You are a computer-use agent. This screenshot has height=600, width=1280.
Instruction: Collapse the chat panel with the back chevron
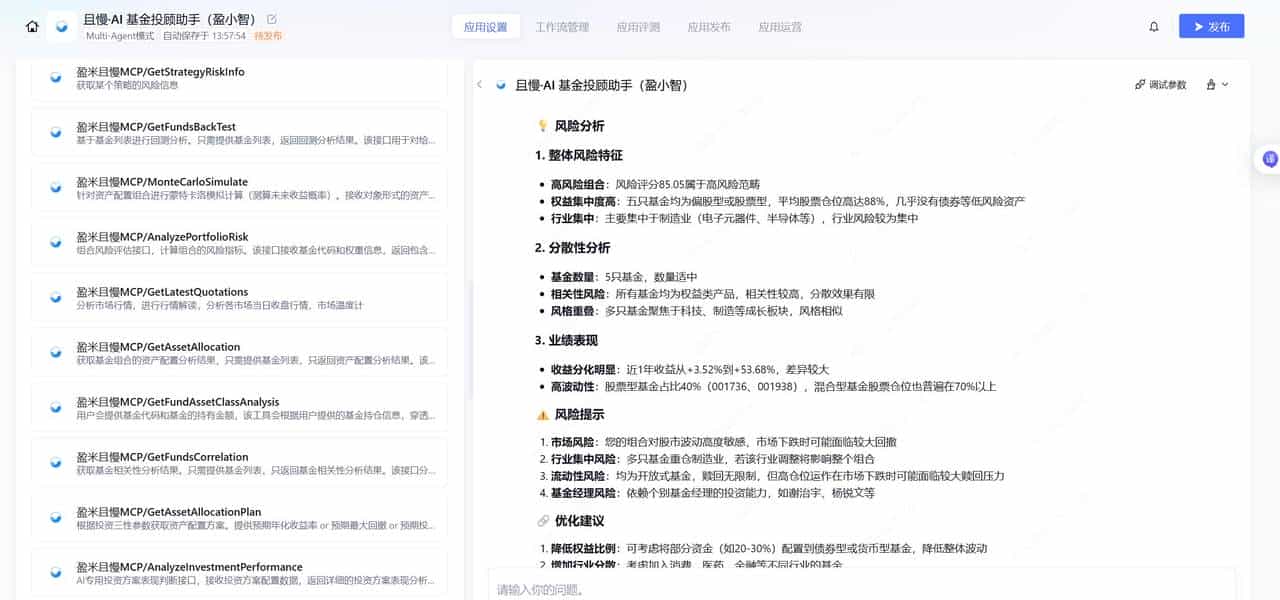coord(479,85)
